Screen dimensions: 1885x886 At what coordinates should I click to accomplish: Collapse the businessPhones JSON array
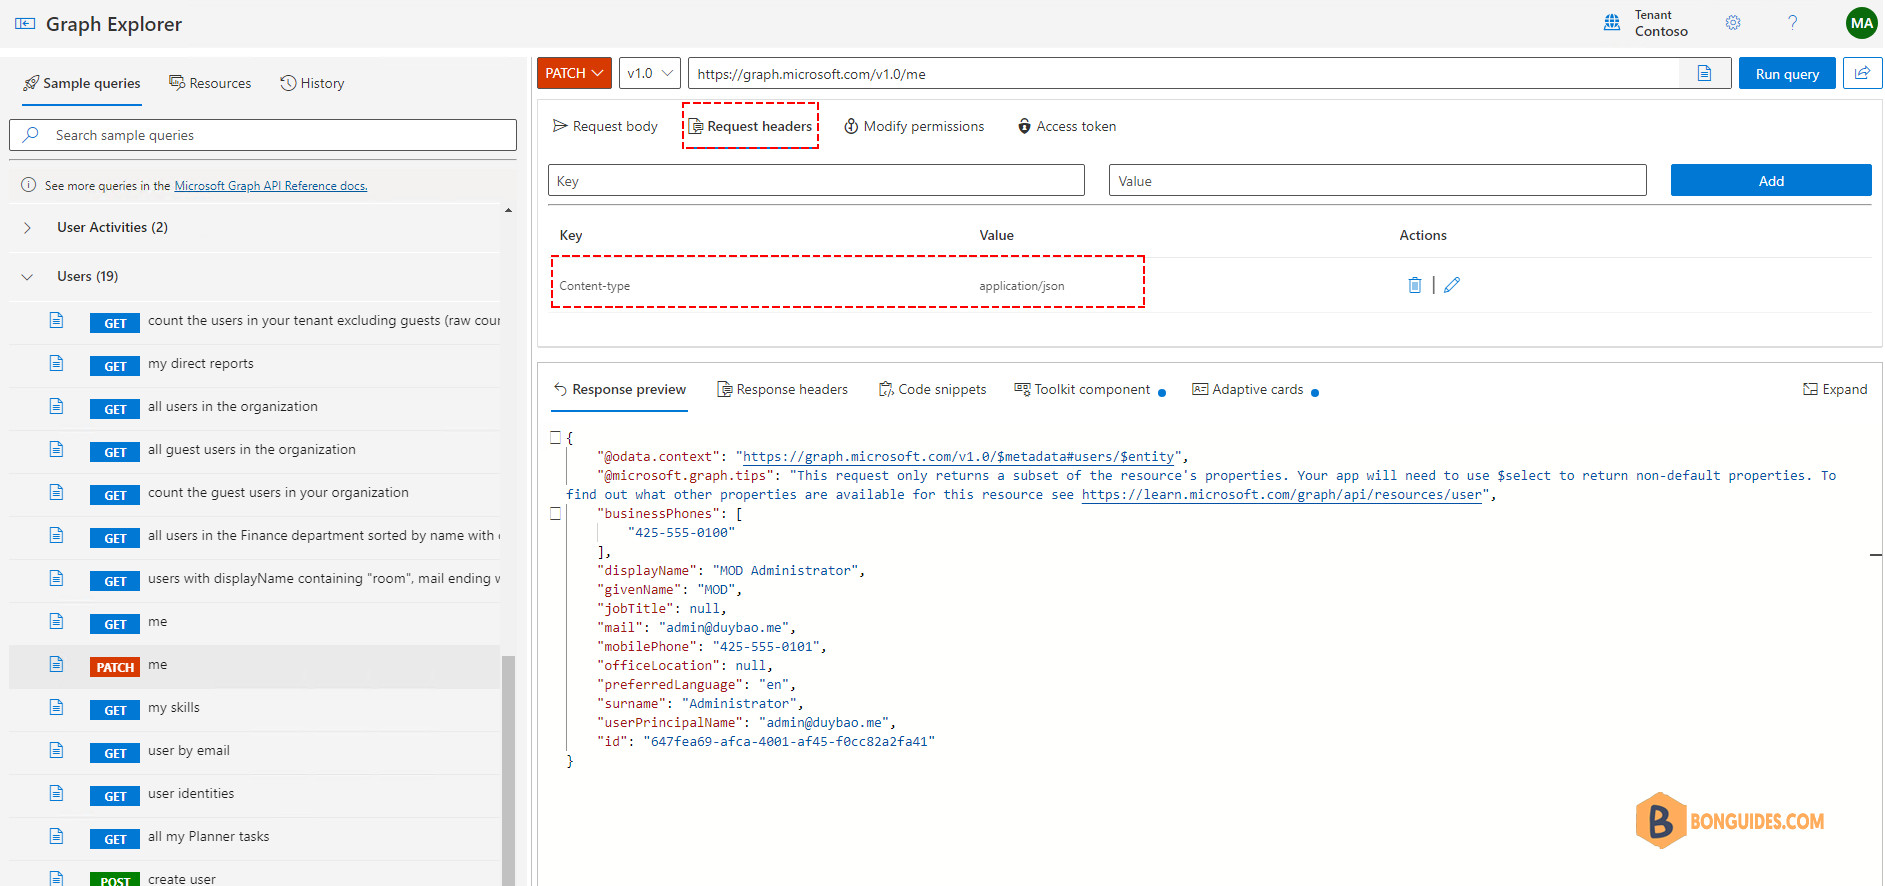point(555,513)
